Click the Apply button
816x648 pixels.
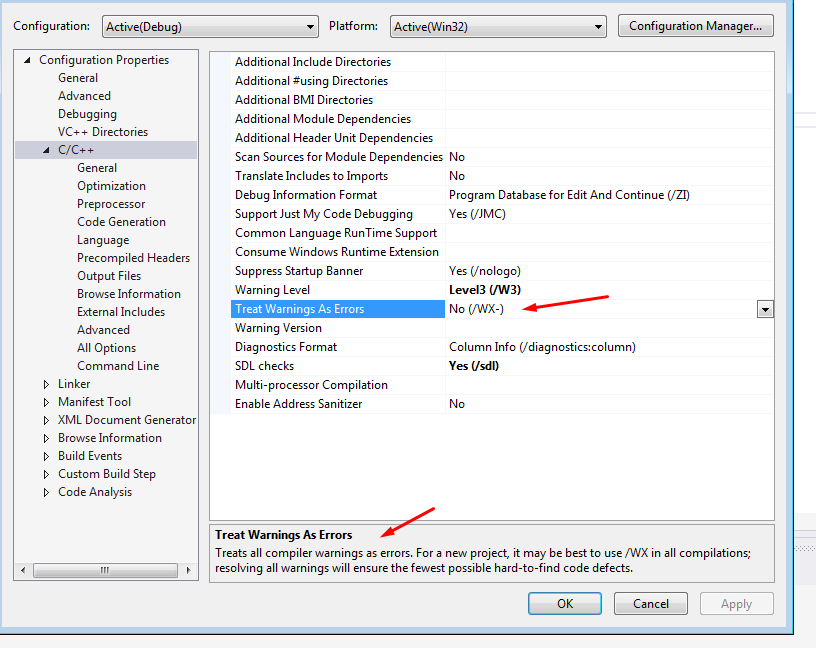pos(736,604)
